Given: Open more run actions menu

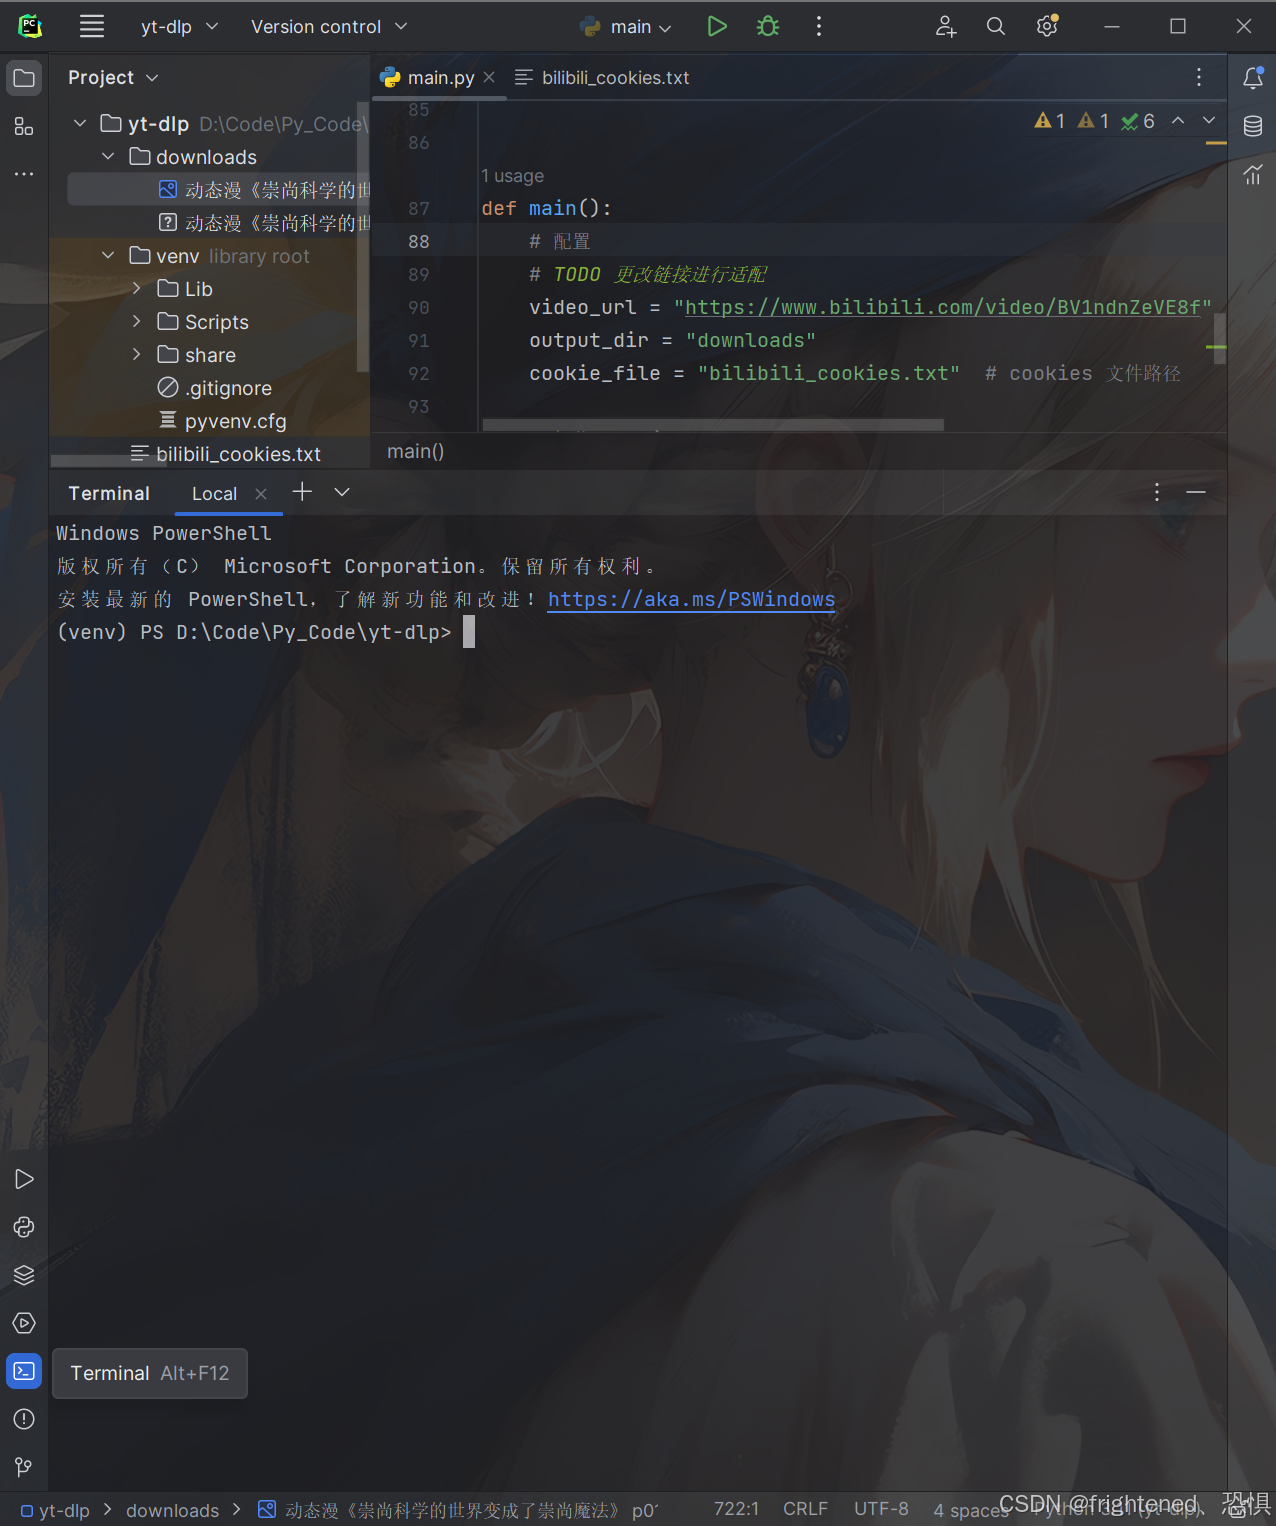Looking at the screenshot, I should [x=819, y=27].
